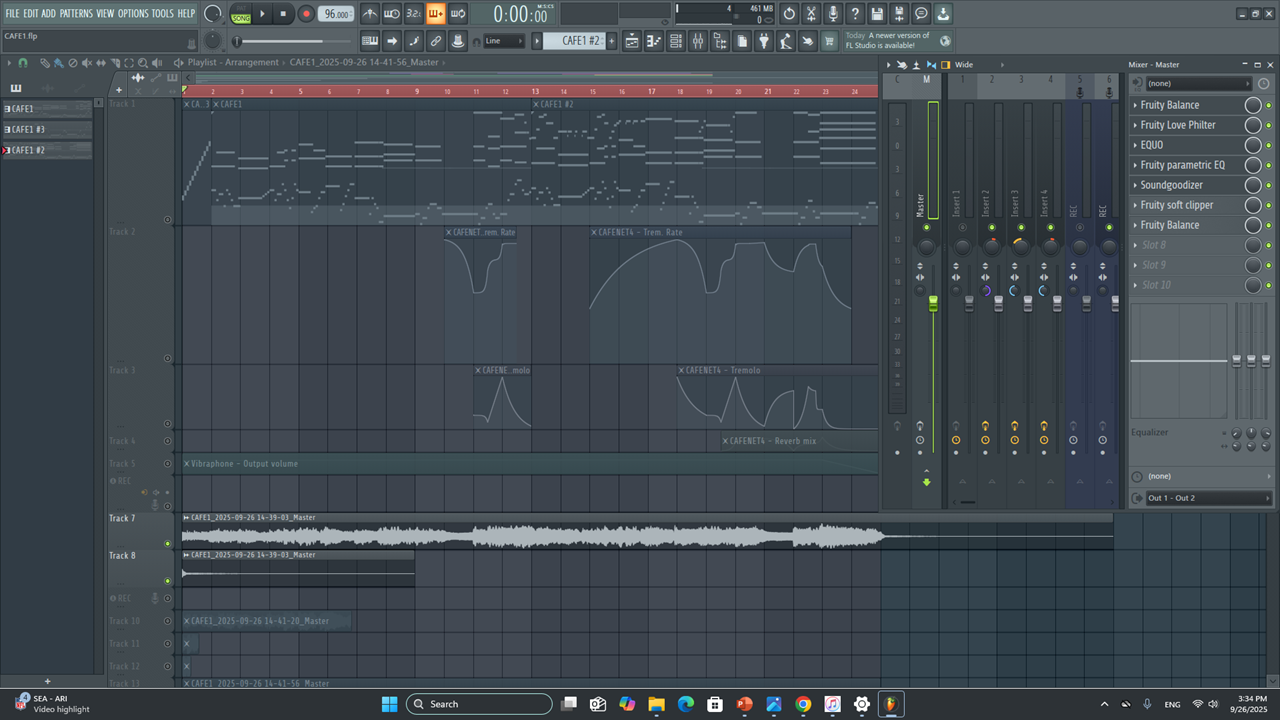Mute the Master mixer track
Screen dimensions: 1280x720
pos(927,227)
